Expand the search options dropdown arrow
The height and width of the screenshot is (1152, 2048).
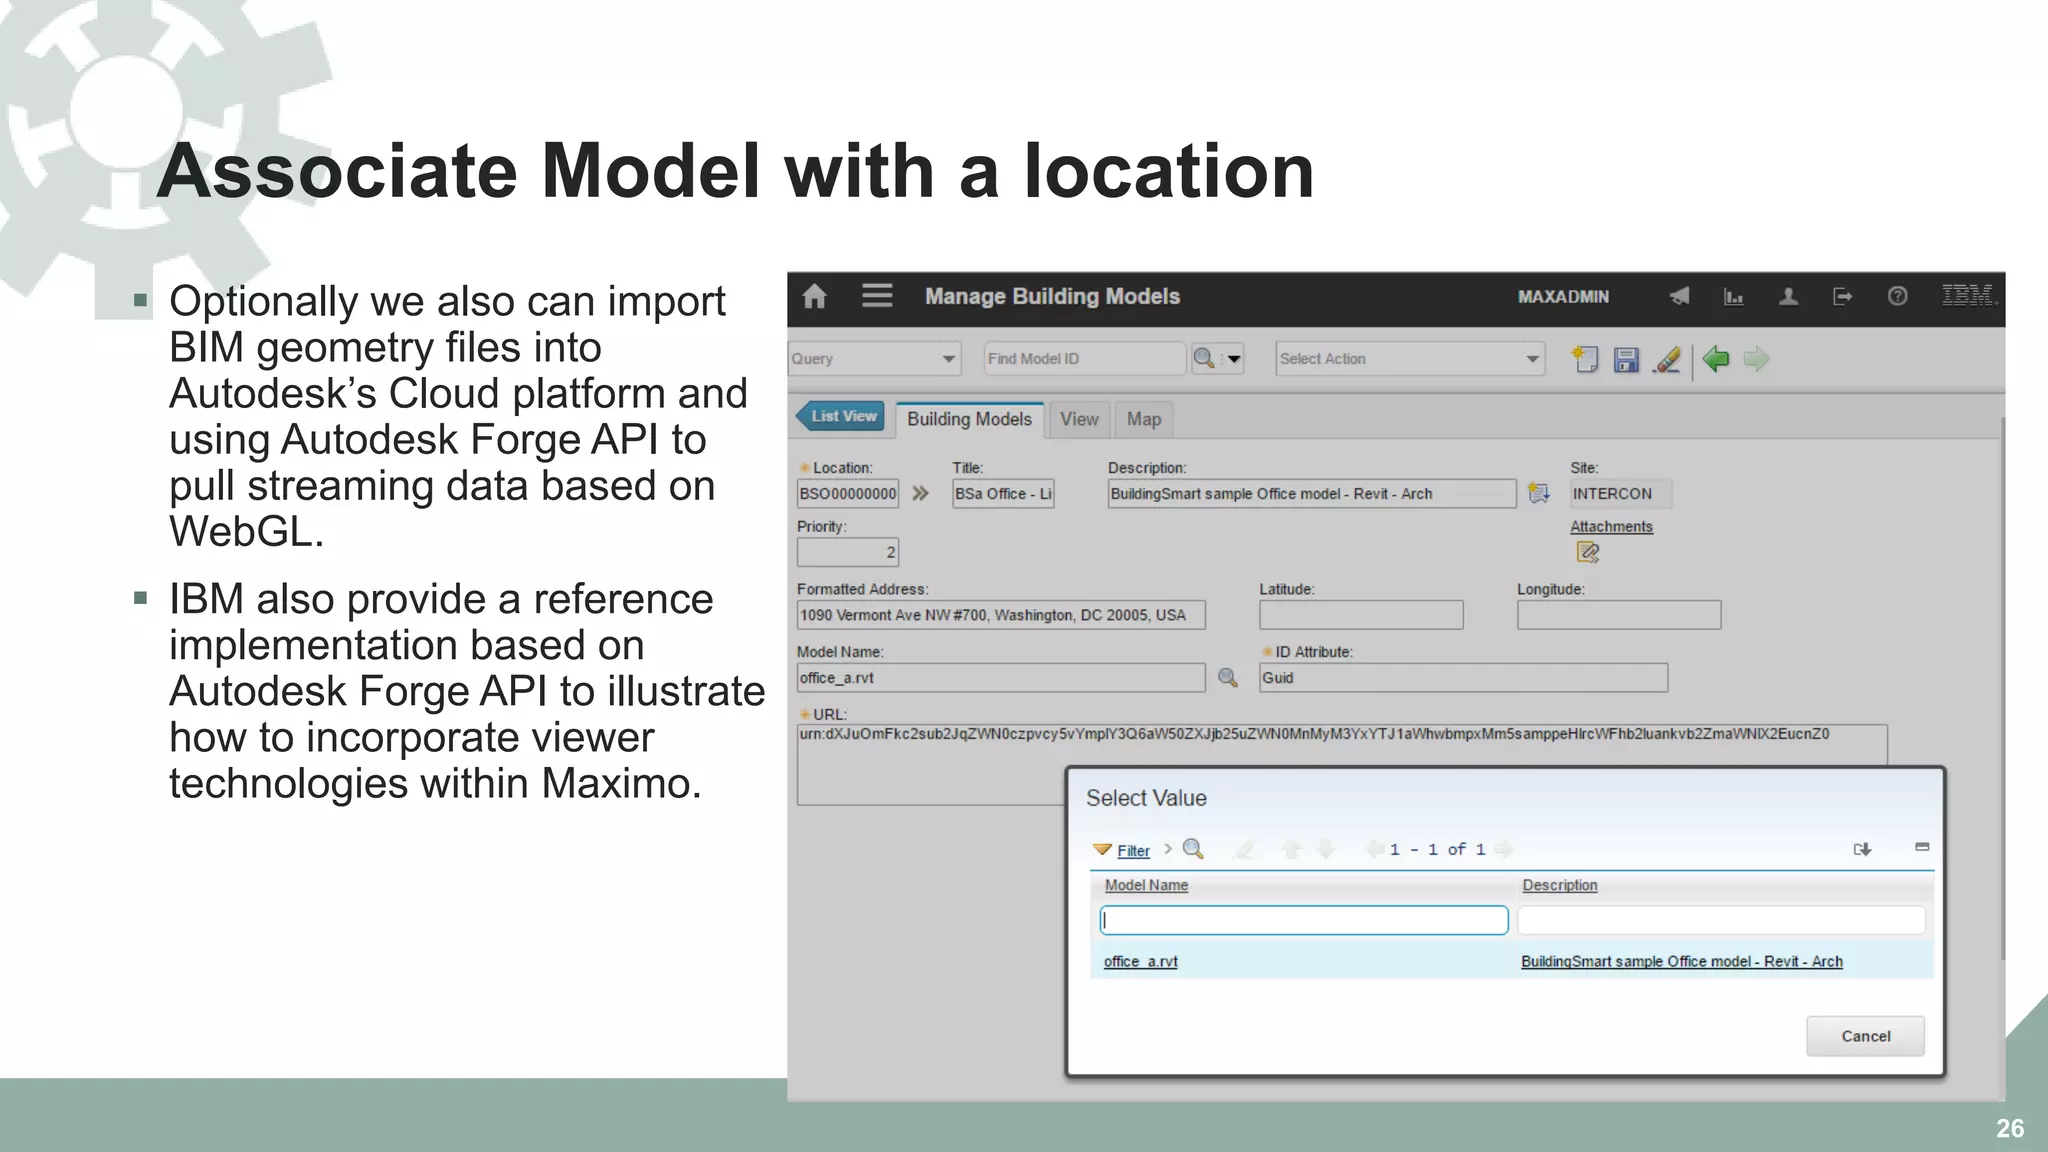click(x=1233, y=358)
